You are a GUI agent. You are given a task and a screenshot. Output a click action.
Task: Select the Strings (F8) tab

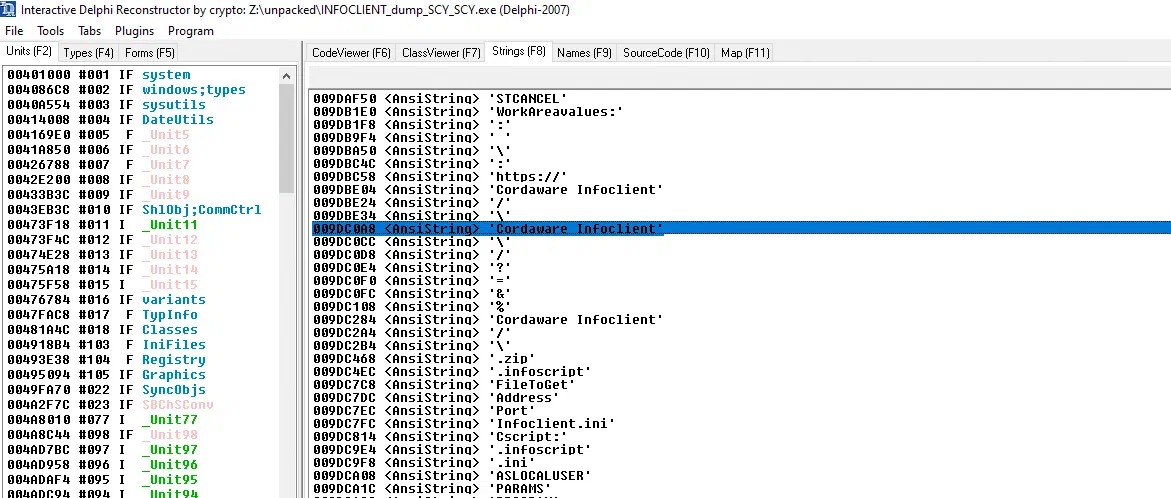pos(519,52)
